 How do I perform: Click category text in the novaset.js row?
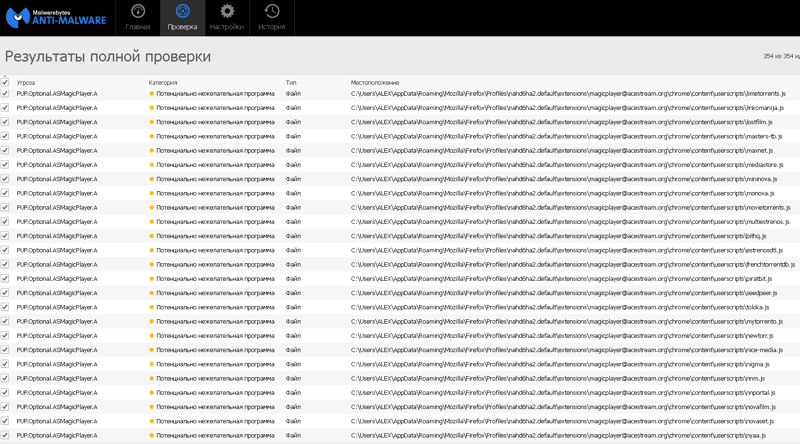tap(215, 421)
